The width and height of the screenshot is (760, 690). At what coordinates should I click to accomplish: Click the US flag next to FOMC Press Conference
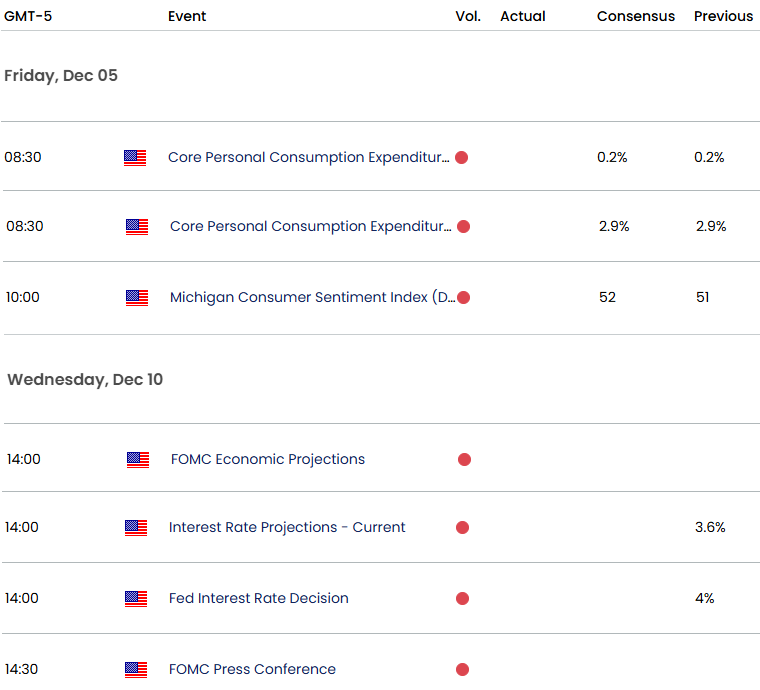(x=136, y=670)
